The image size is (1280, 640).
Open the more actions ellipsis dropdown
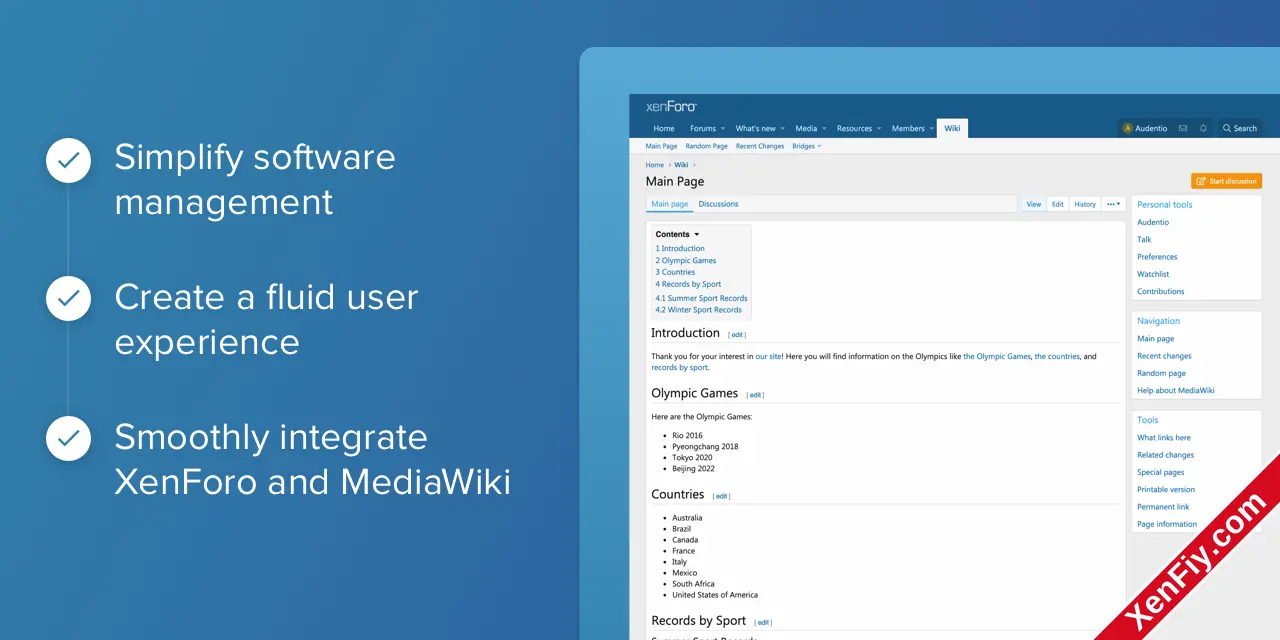pos(1114,204)
